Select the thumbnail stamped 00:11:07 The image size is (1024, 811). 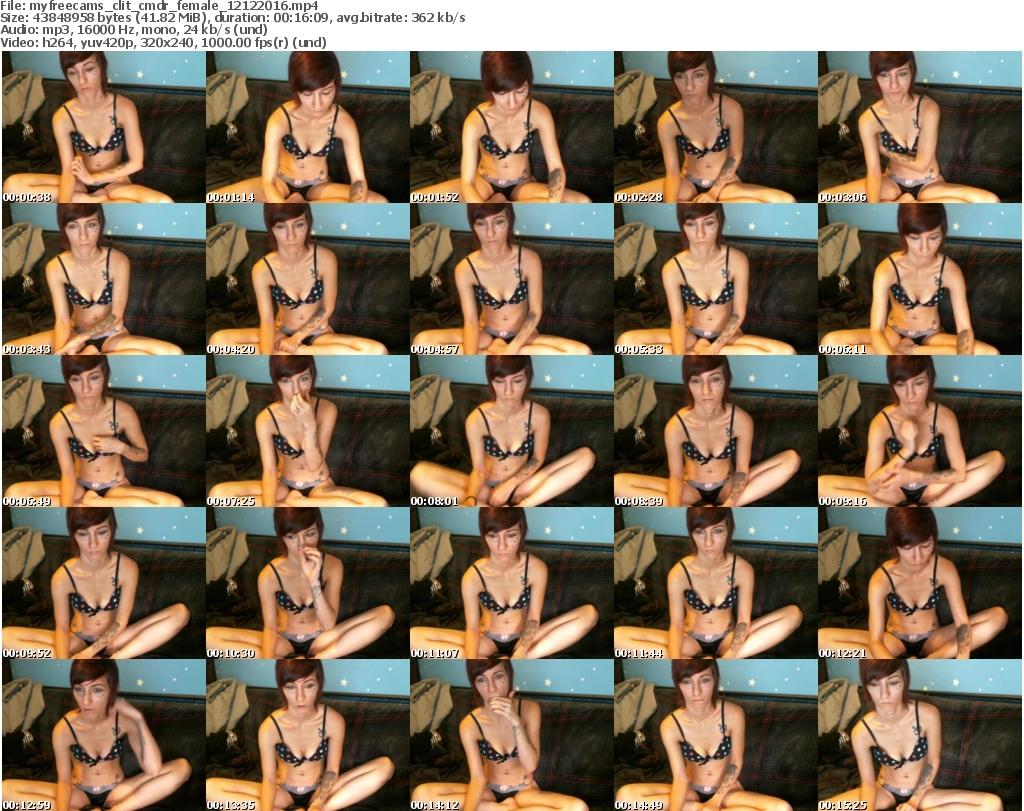click(x=511, y=583)
